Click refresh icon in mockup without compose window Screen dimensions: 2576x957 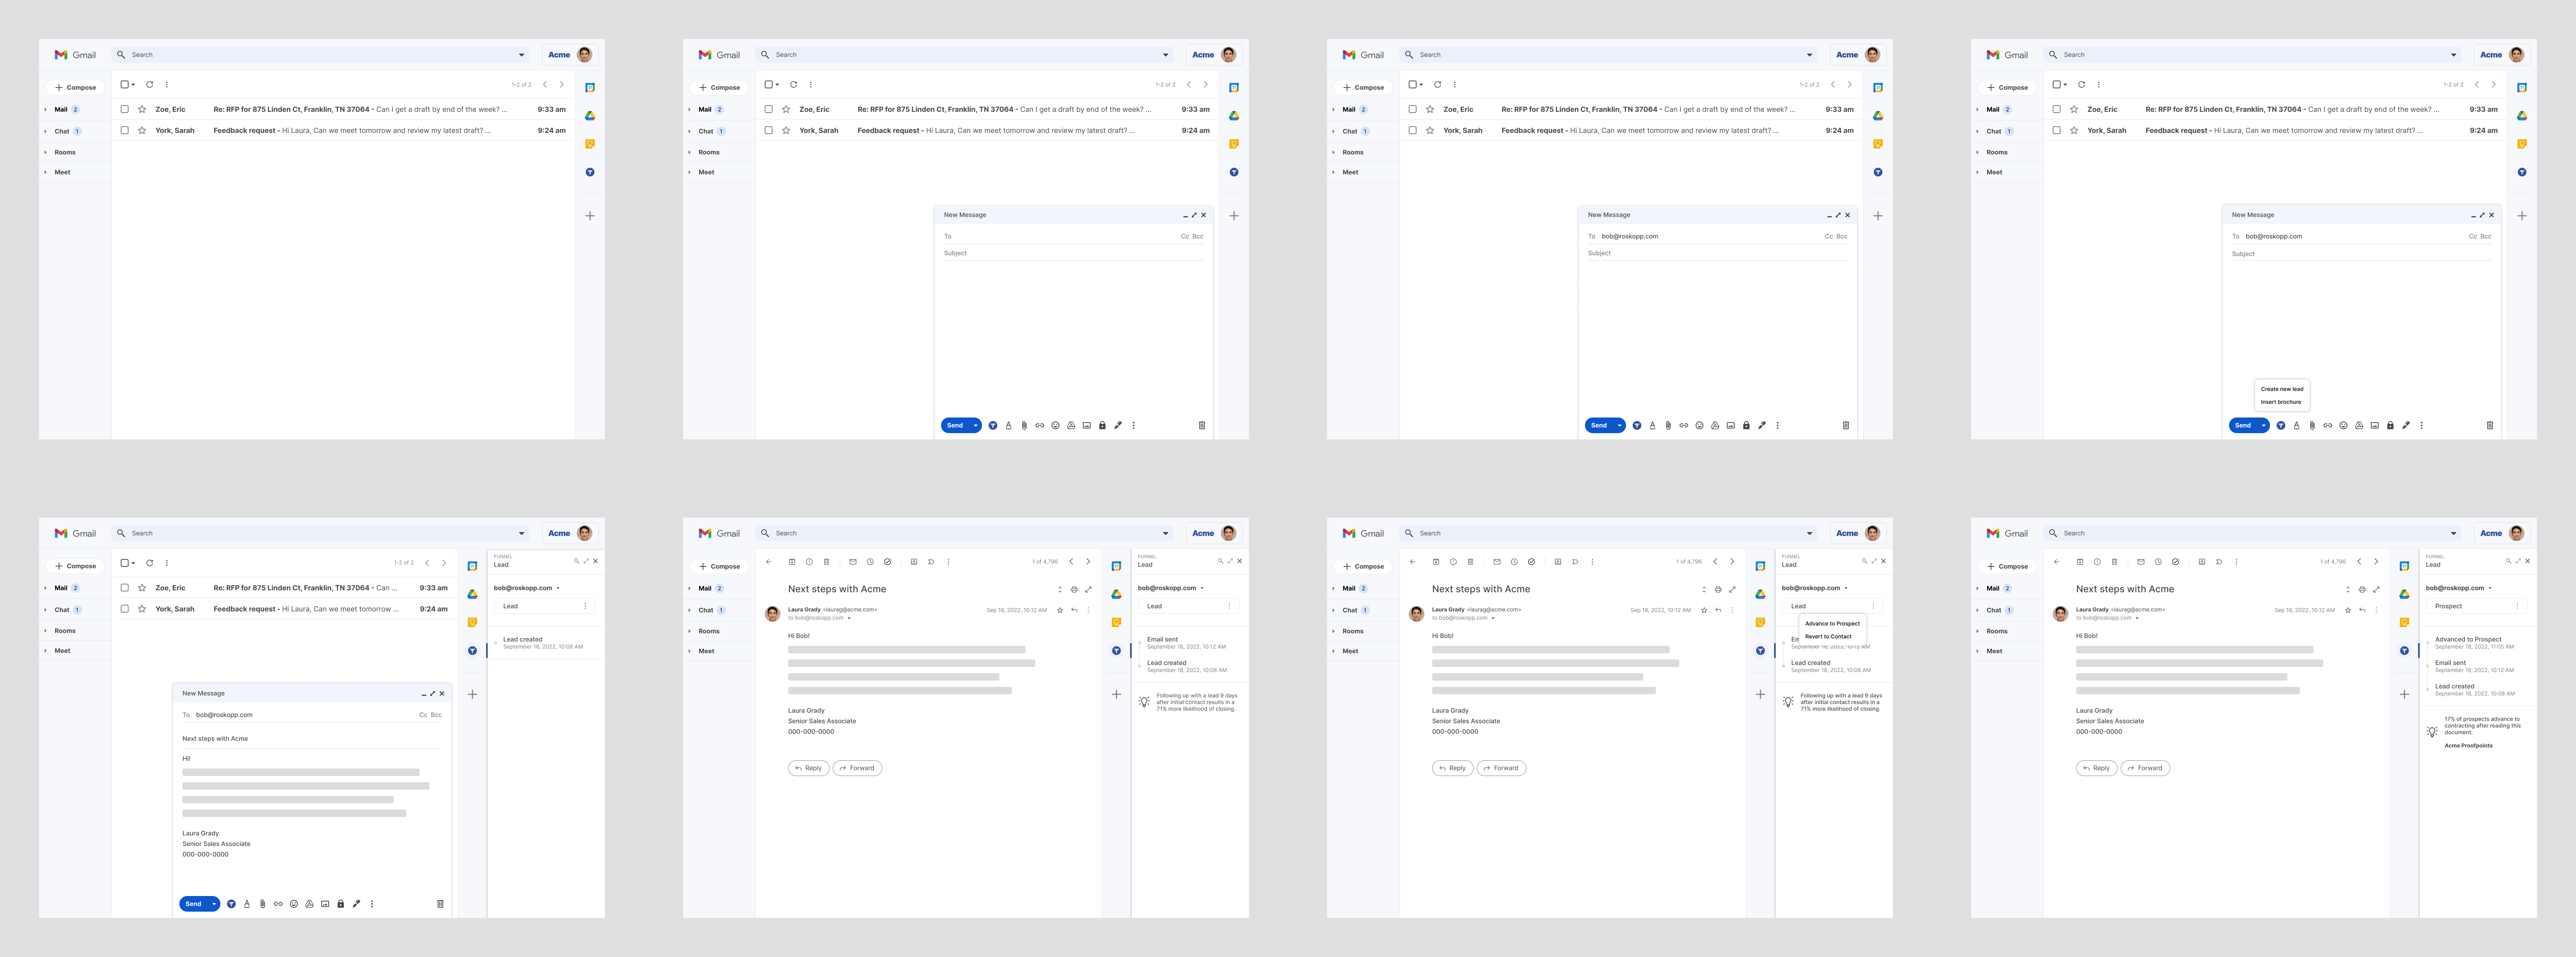[x=150, y=85]
